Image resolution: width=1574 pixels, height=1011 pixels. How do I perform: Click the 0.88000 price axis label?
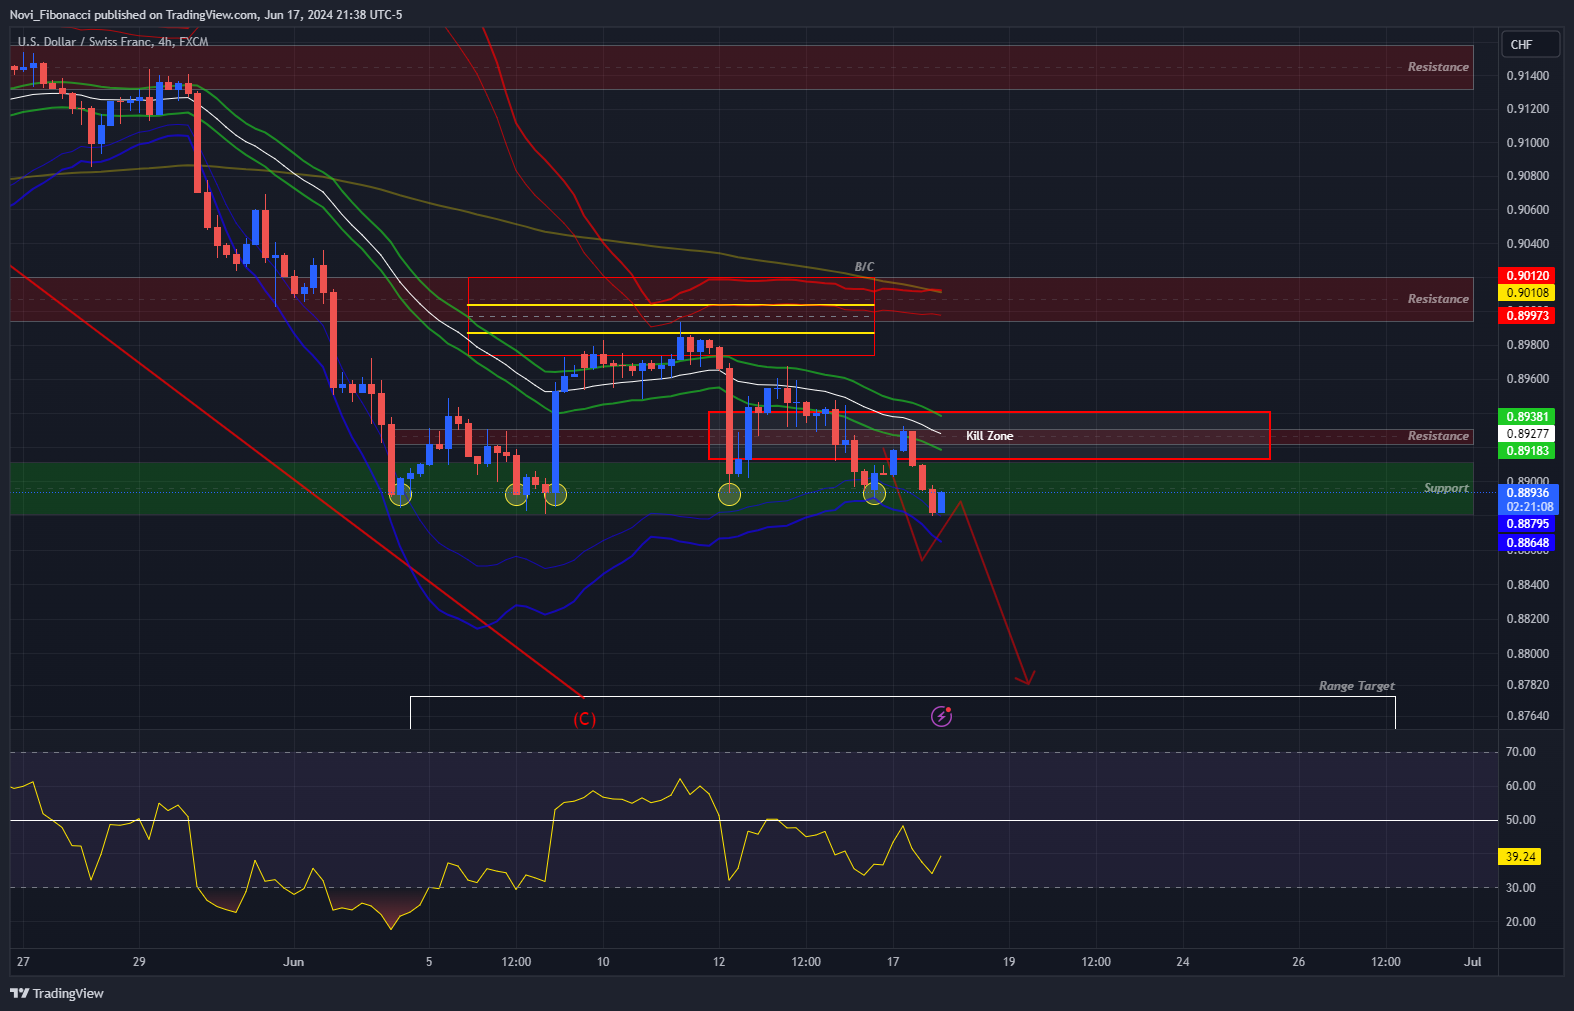click(x=1527, y=654)
